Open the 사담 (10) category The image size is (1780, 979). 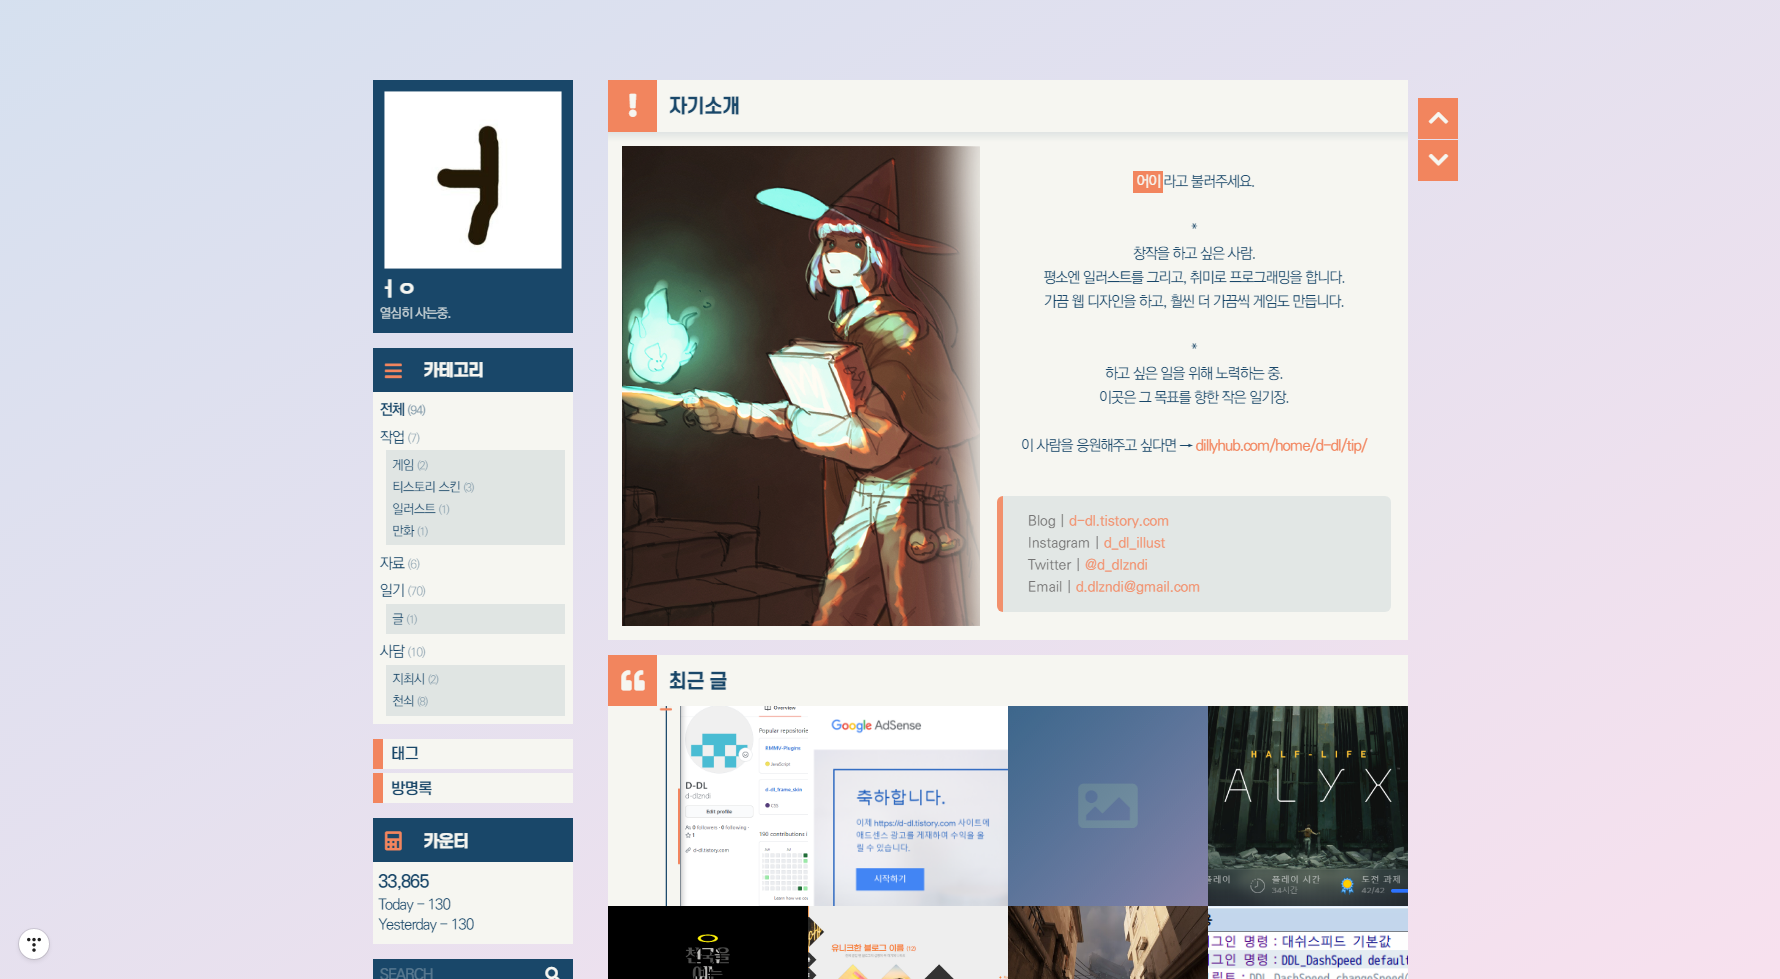403,652
